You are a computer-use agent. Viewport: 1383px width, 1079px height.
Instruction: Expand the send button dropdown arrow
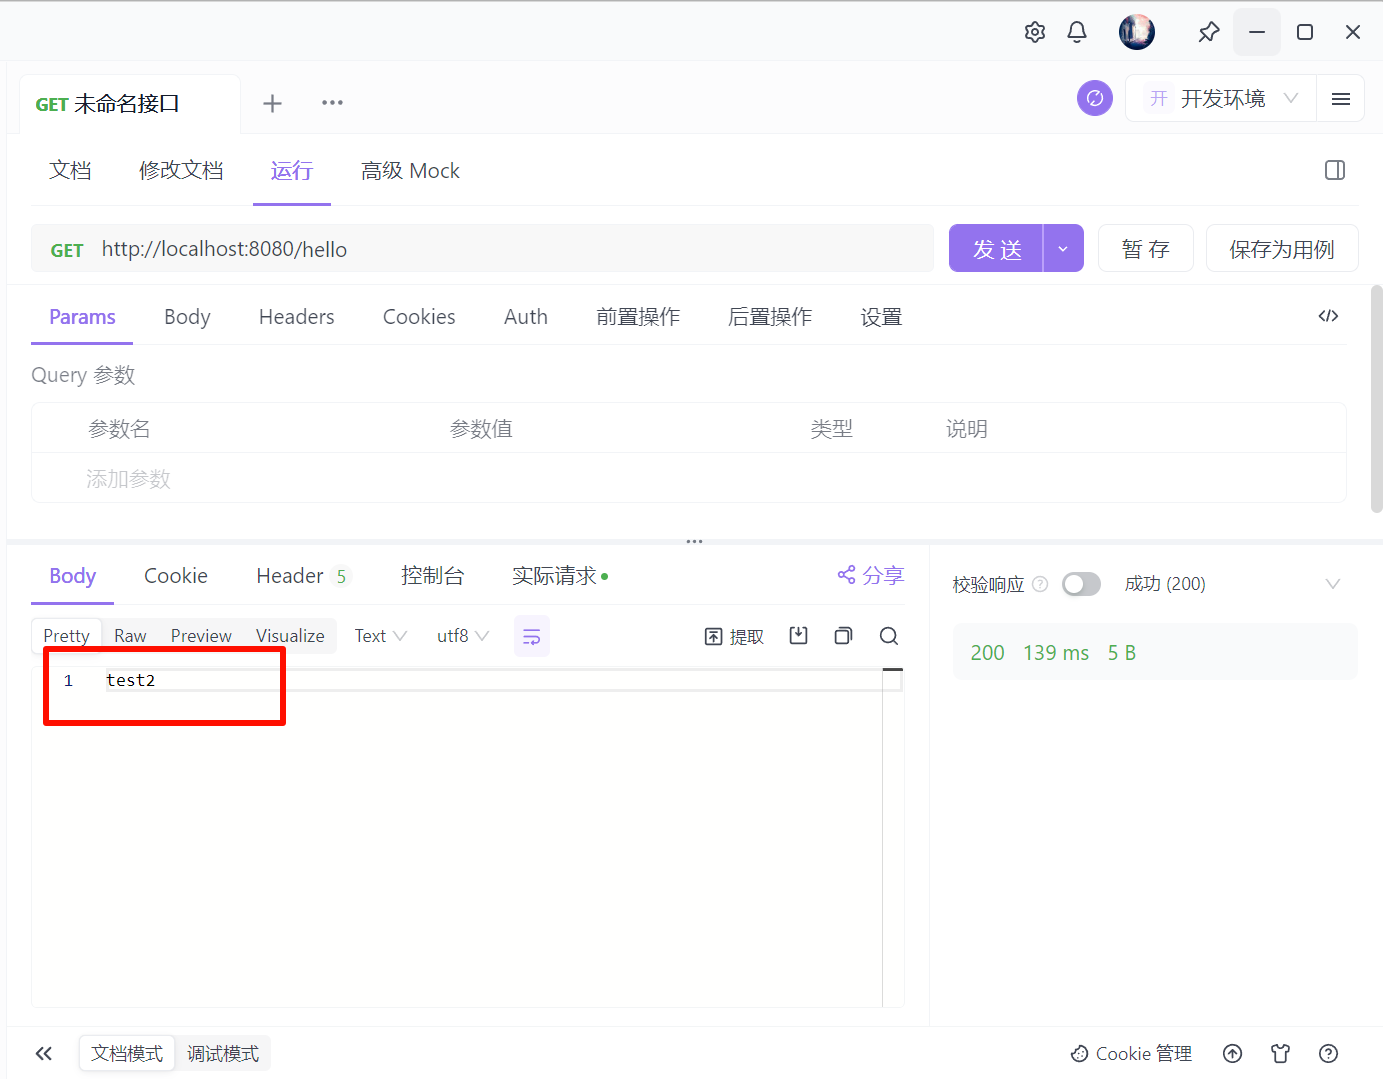1063,248
